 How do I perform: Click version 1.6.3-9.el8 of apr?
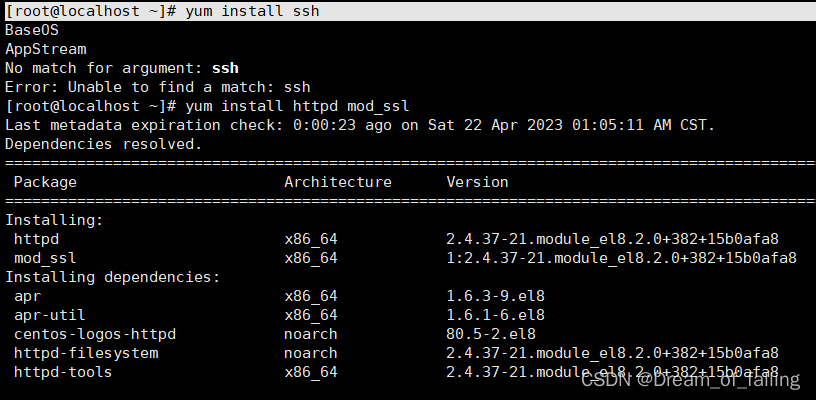(495, 296)
